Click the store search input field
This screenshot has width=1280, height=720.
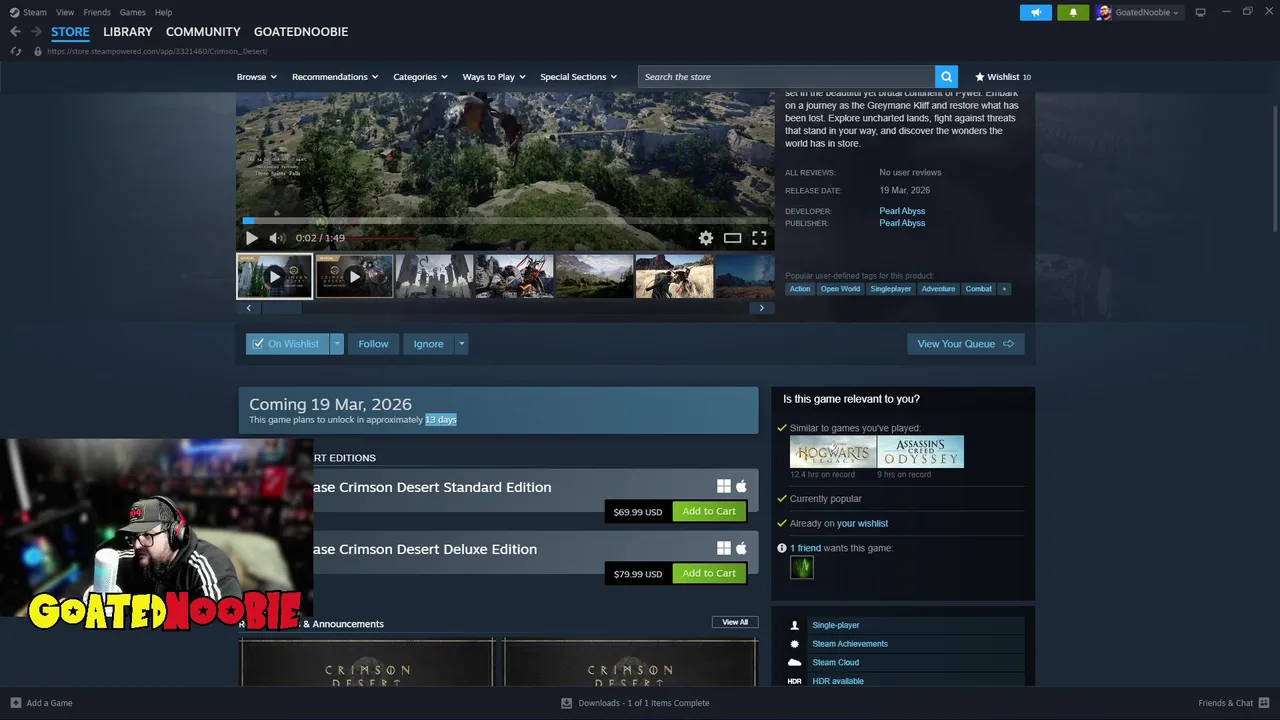pyautogui.click(x=786, y=77)
